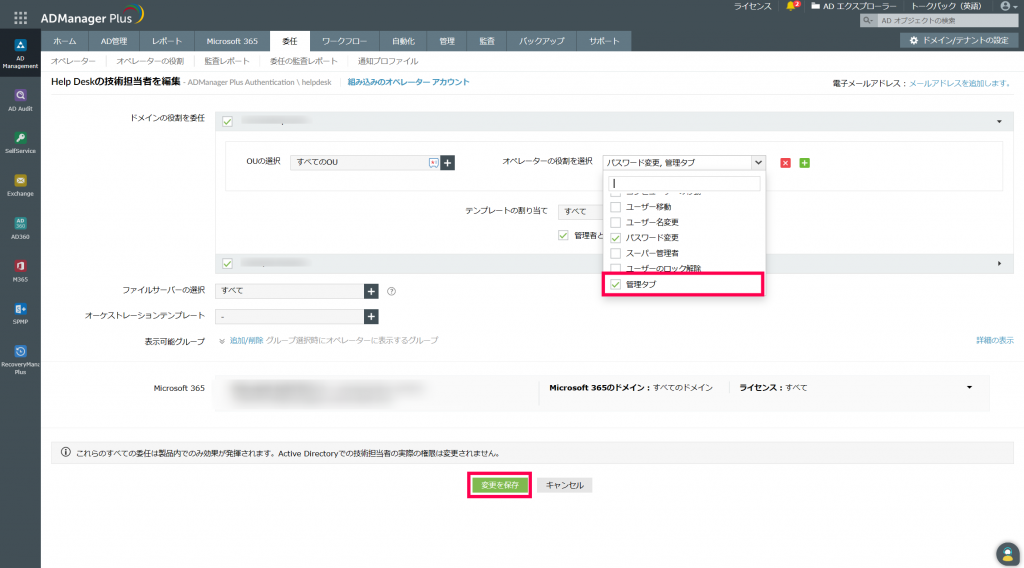Open the レポート tab

(167, 41)
